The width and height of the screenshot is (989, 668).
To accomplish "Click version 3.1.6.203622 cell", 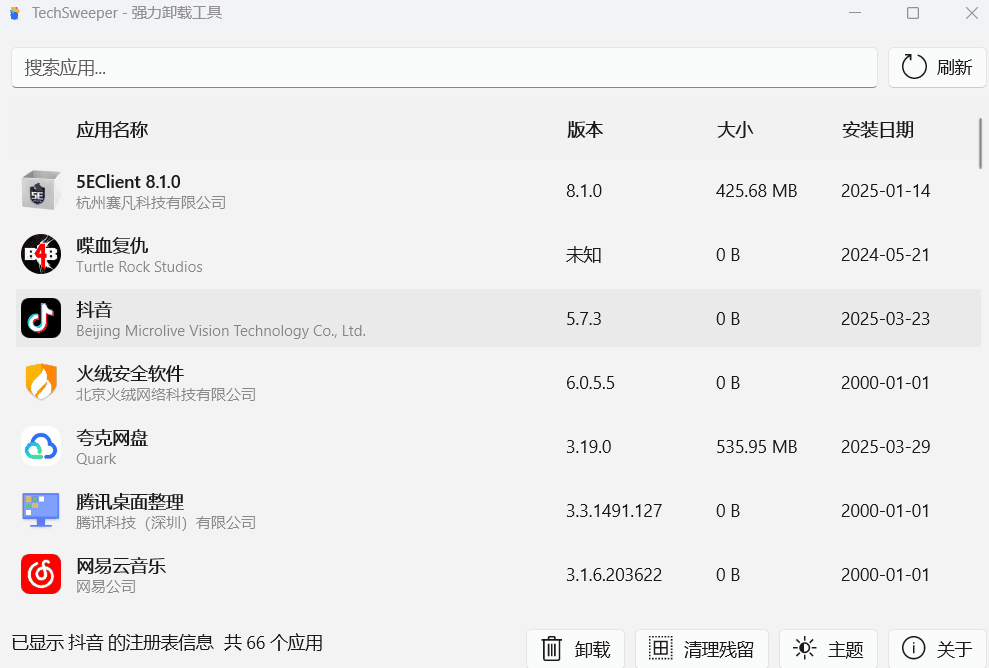I will point(614,575).
